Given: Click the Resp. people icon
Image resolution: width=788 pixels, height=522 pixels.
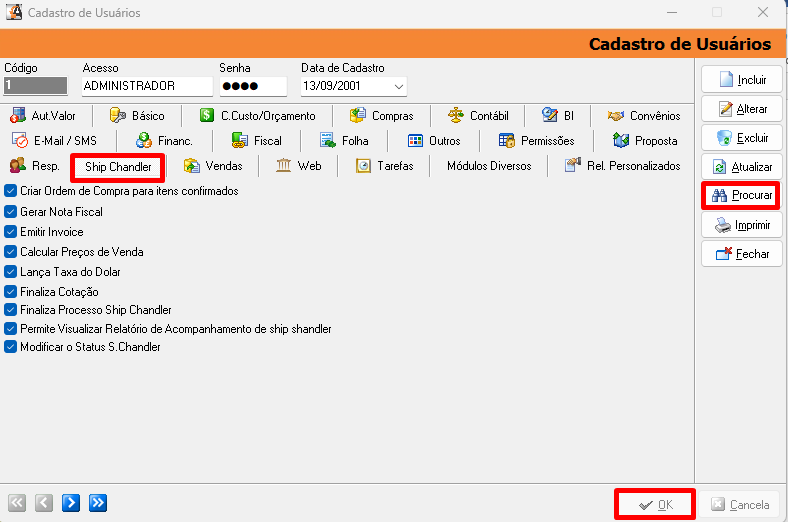Looking at the screenshot, I should pos(18,165).
